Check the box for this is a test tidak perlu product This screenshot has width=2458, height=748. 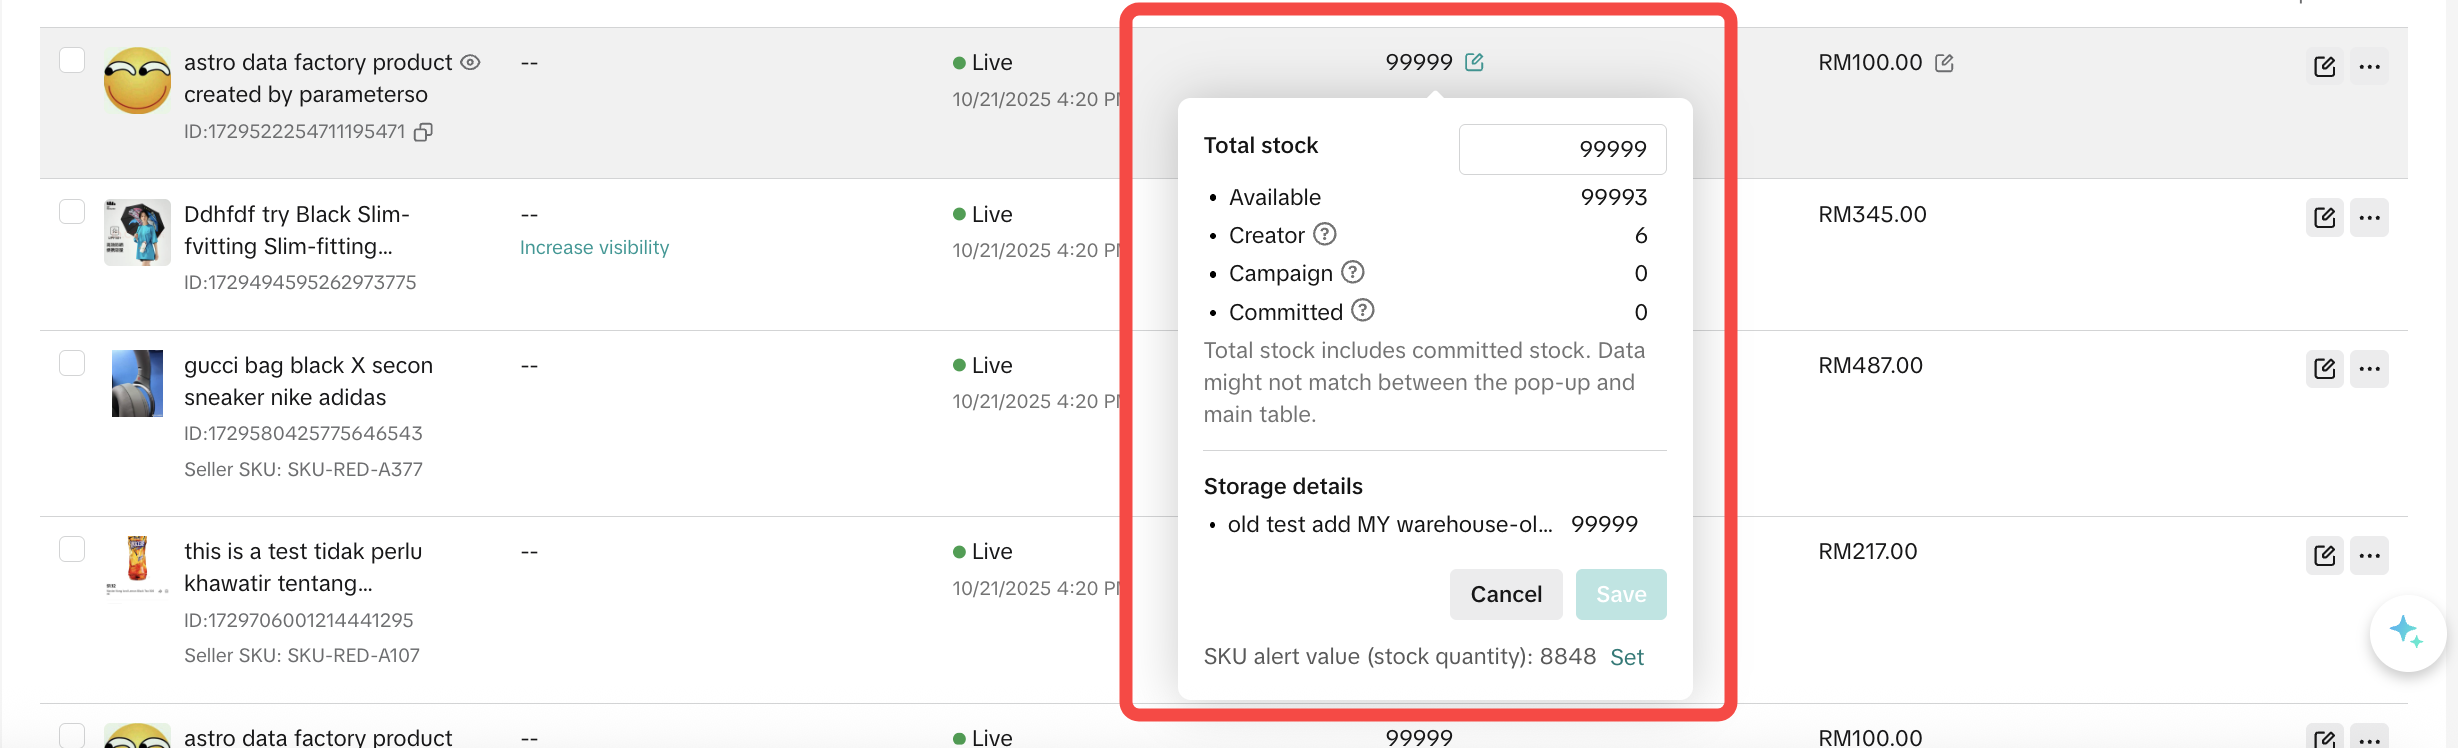tap(72, 548)
